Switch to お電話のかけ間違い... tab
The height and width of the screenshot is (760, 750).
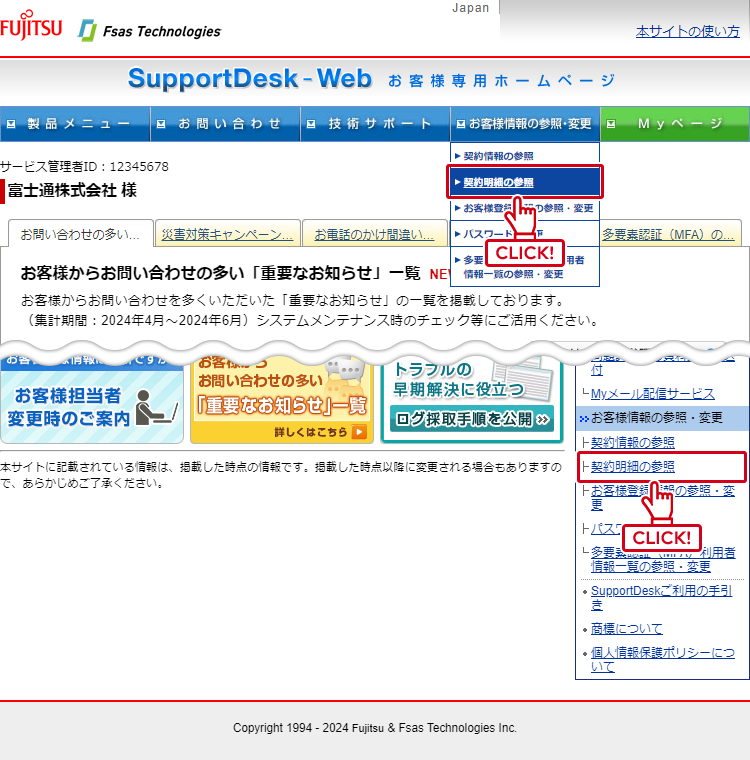[374, 235]
